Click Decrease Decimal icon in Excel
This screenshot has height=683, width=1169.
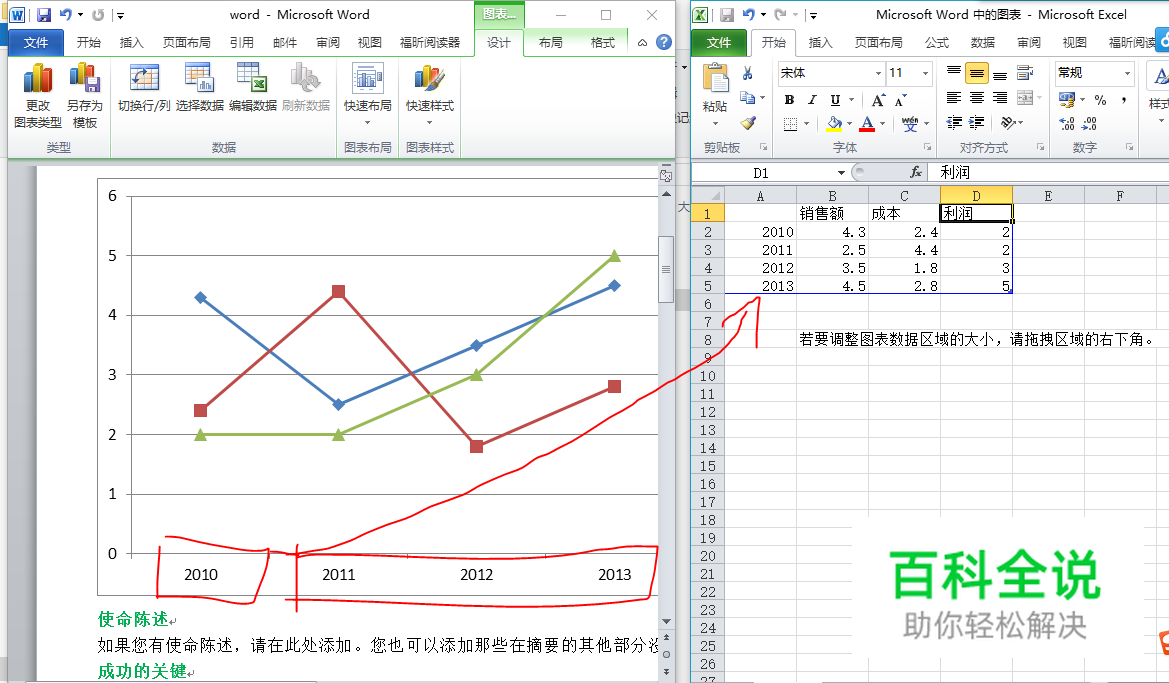click(x=1090, y=124)
